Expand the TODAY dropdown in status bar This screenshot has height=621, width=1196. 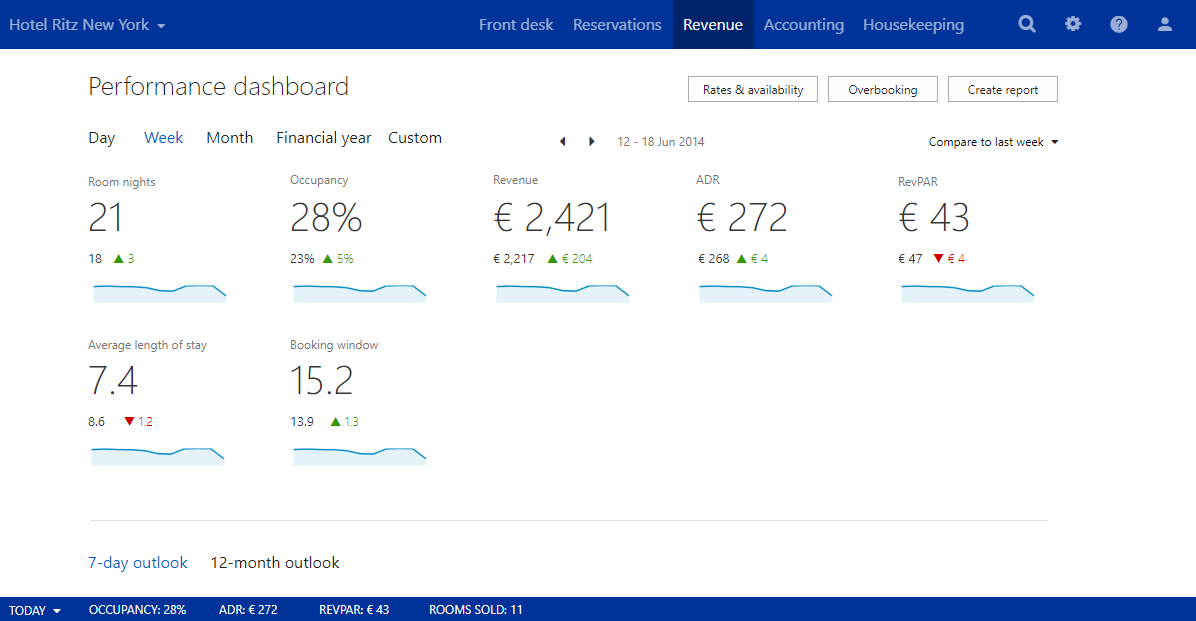click(34, 610)
